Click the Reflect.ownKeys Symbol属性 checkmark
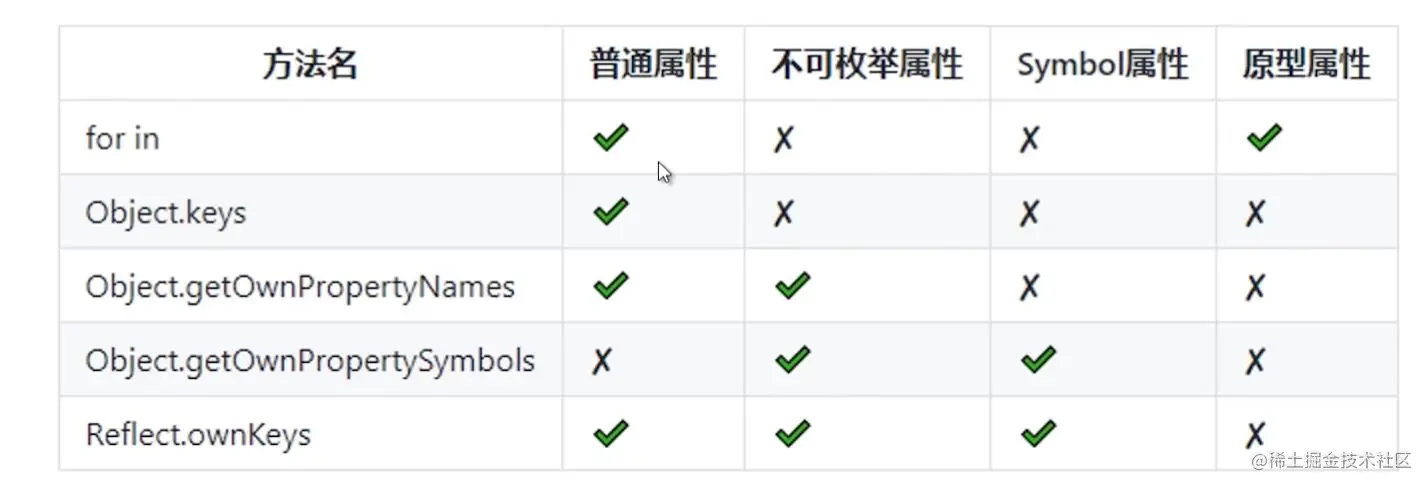 point(1038,434)
